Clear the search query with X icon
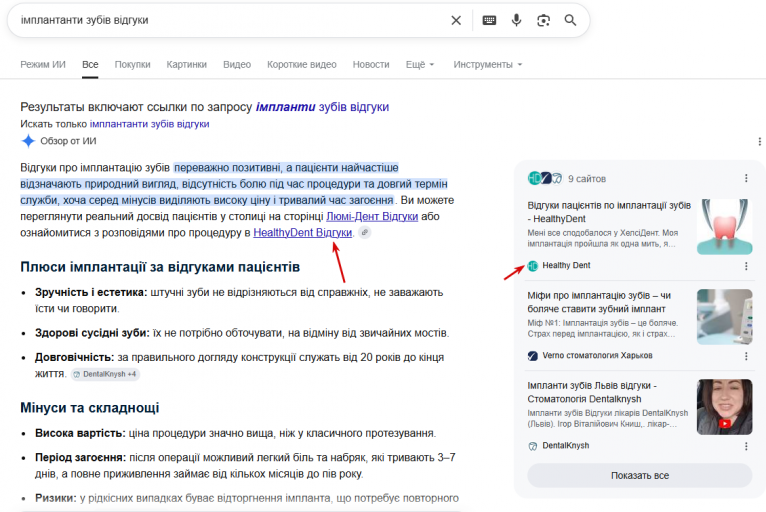Viewport: 766px width, 512px height. (456, 20)
